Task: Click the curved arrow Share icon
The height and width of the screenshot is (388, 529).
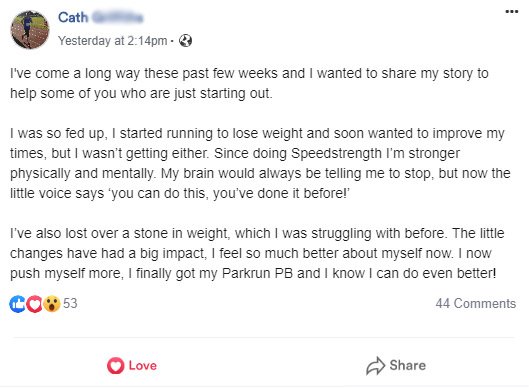Action: (x=375, y=366)
